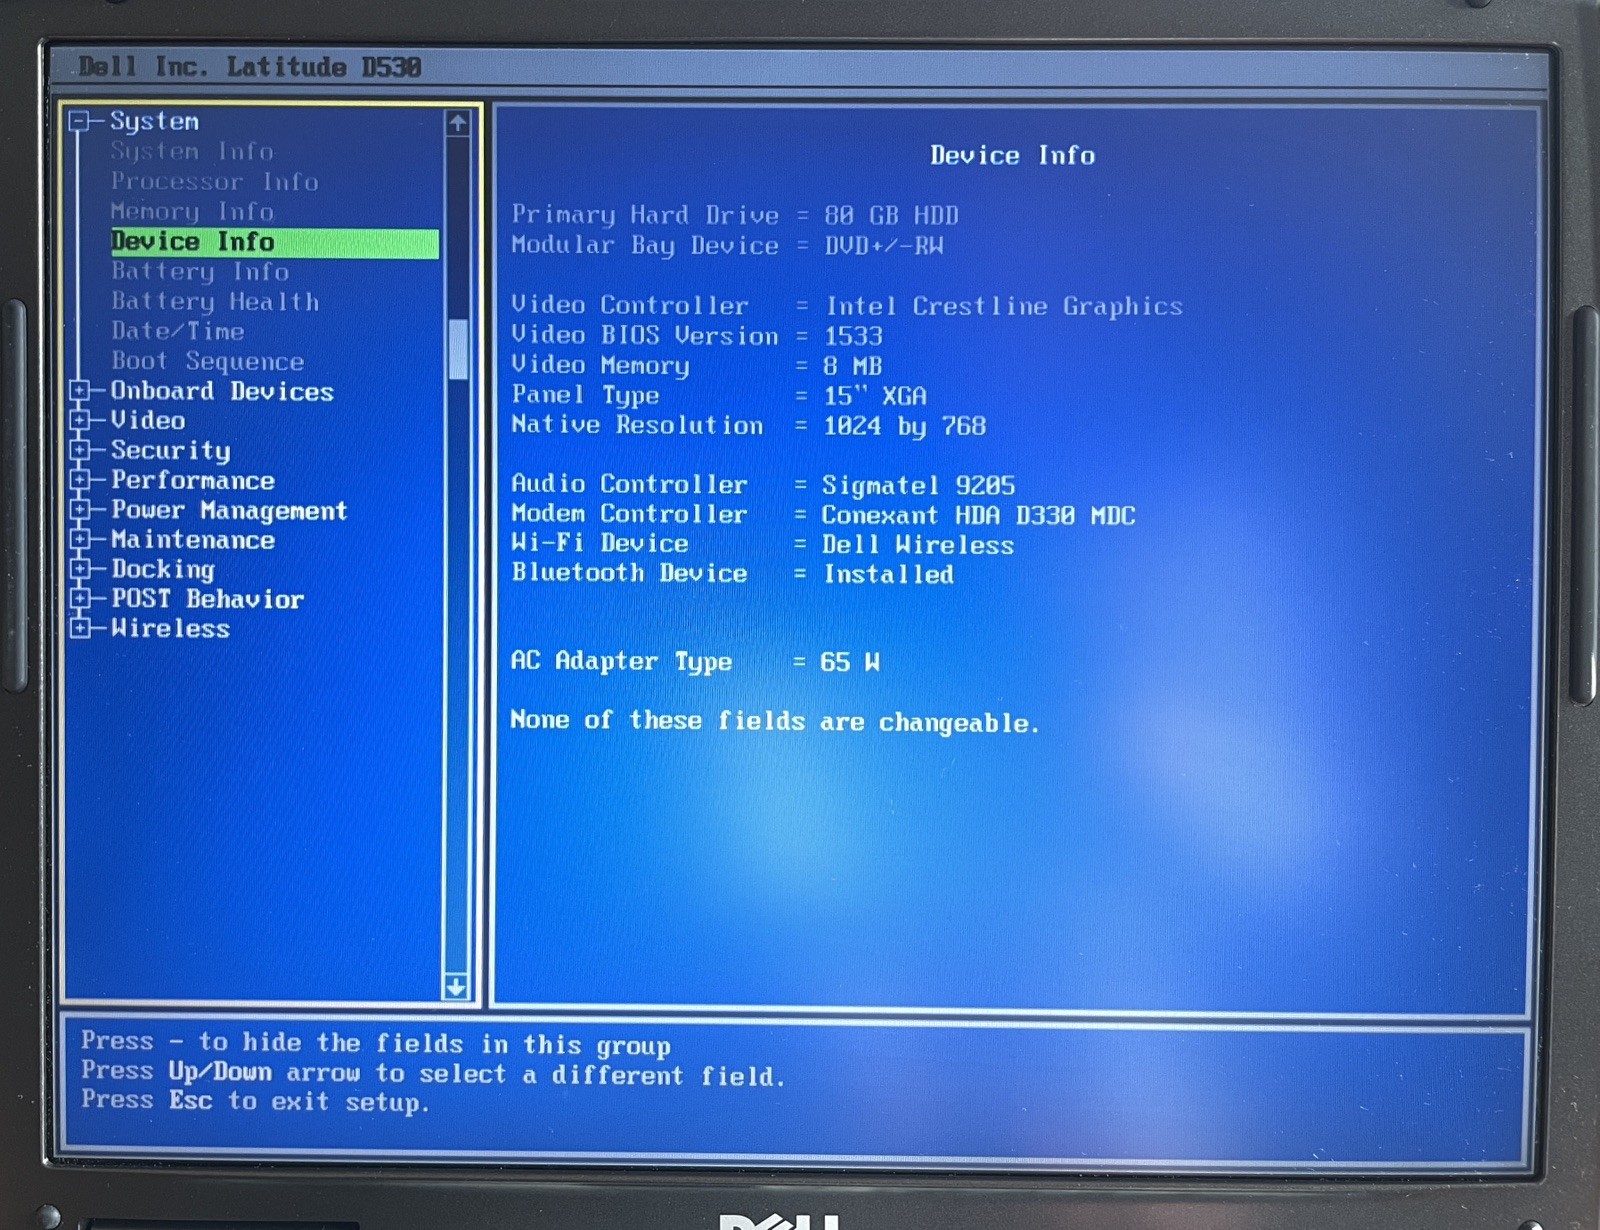Click the Audio Controller label
Screen dimensions: 1600x1230
(x=629, y=484)
